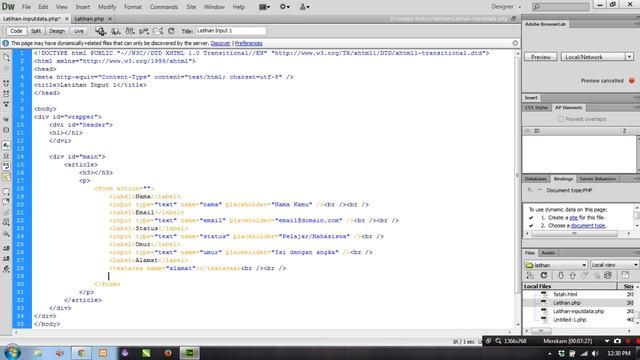Click the Indent Code coding toolbar icon
The width and height of the screenshot is (640, 360).
point(6,248)
